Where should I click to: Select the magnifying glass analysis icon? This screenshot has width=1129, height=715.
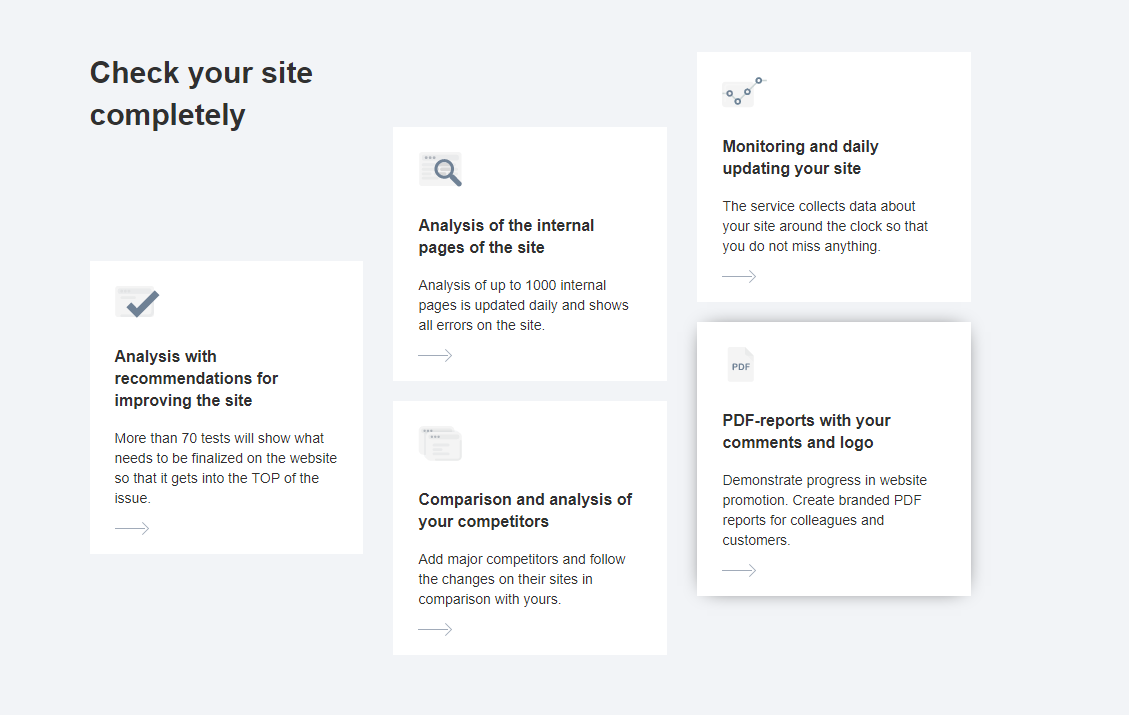click(440, 169)
